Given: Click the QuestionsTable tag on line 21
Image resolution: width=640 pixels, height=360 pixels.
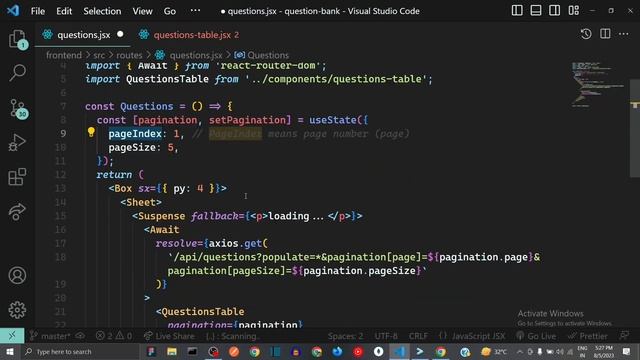Looking at the screenshot, I should [x=202, y=312].
